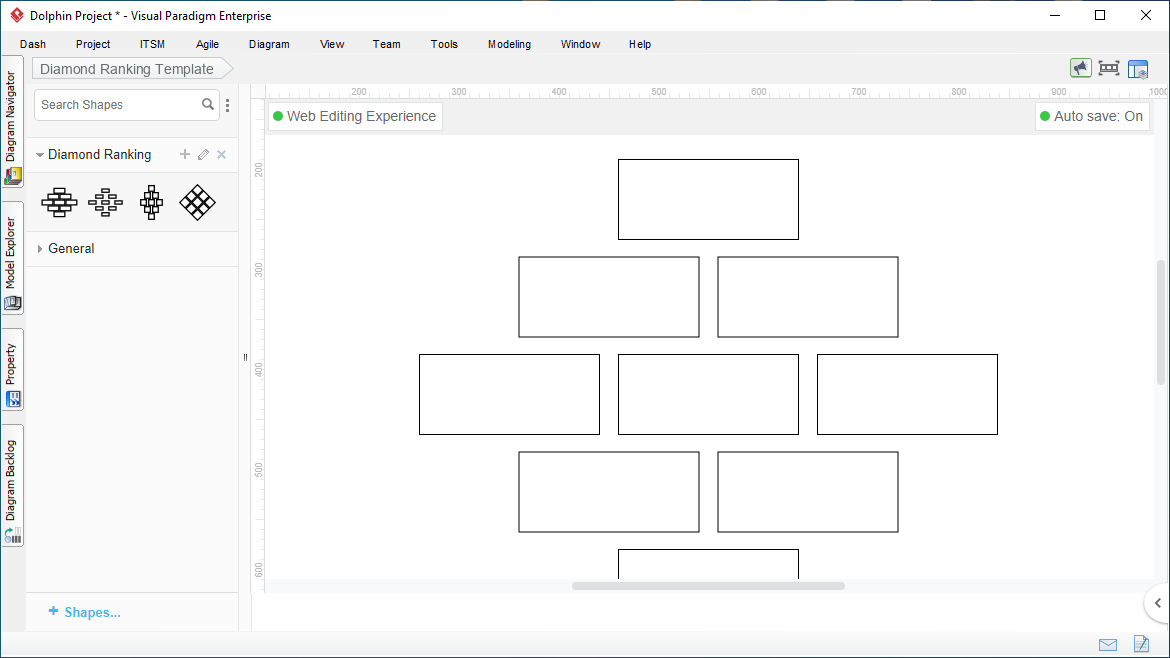The image size is (1170, 658).
Task: Click the Diagram Navigator icon
Action: pyautogui.click(x=13, y=176)
